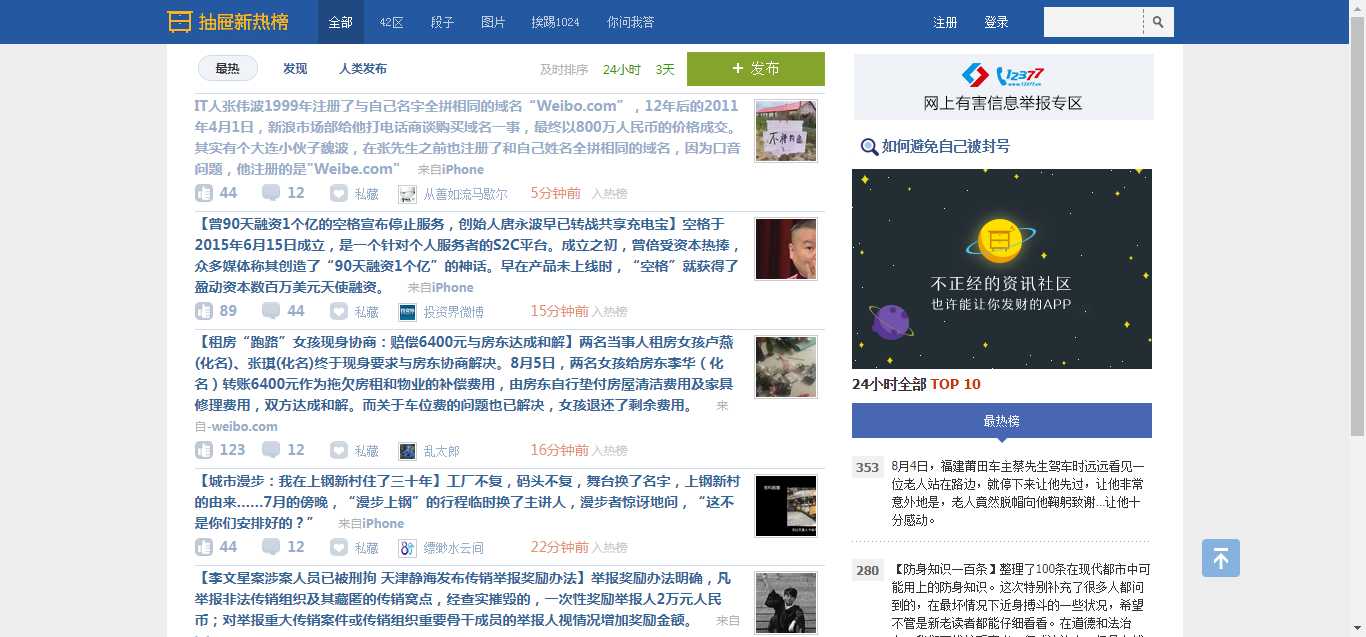This screenshot has height=637, width=1366.
Task: Open the 租房跑路女孩 headline
Action: click(466, 374)
